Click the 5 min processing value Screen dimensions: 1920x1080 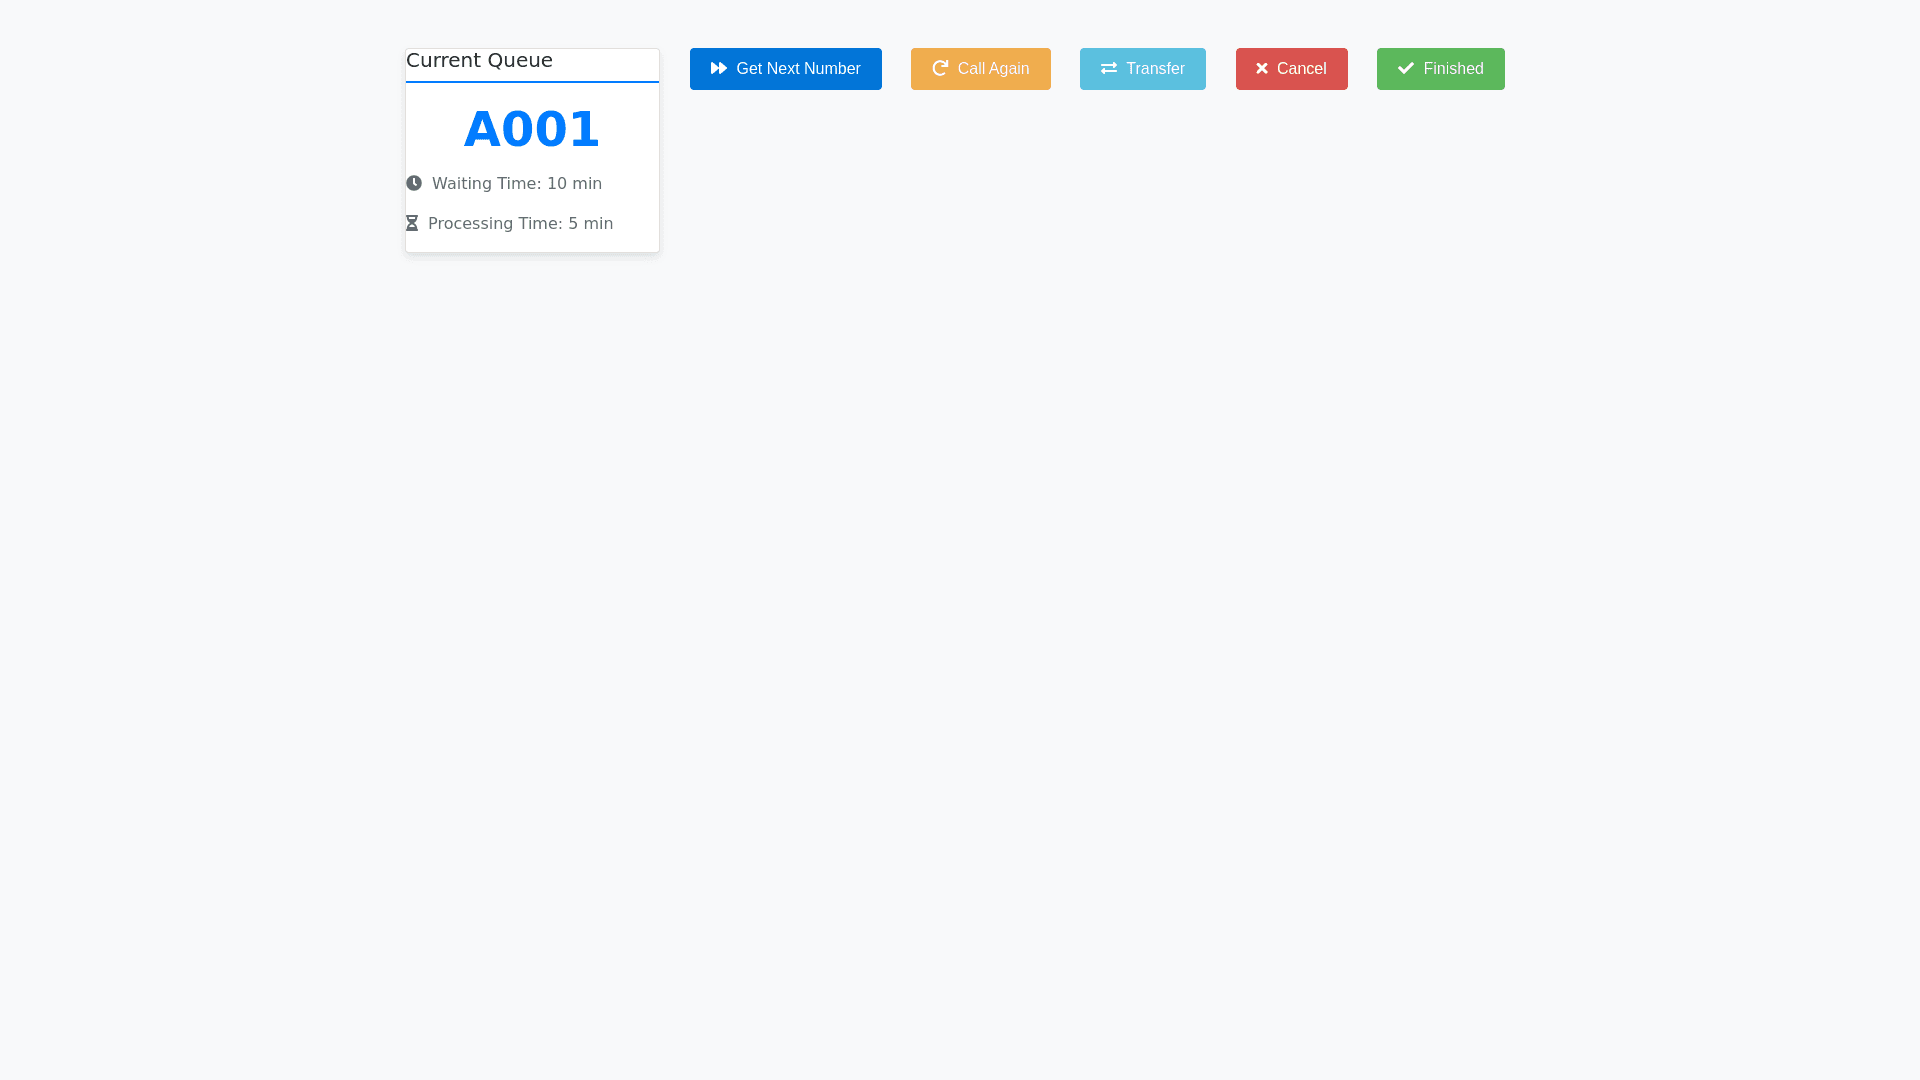590,224
